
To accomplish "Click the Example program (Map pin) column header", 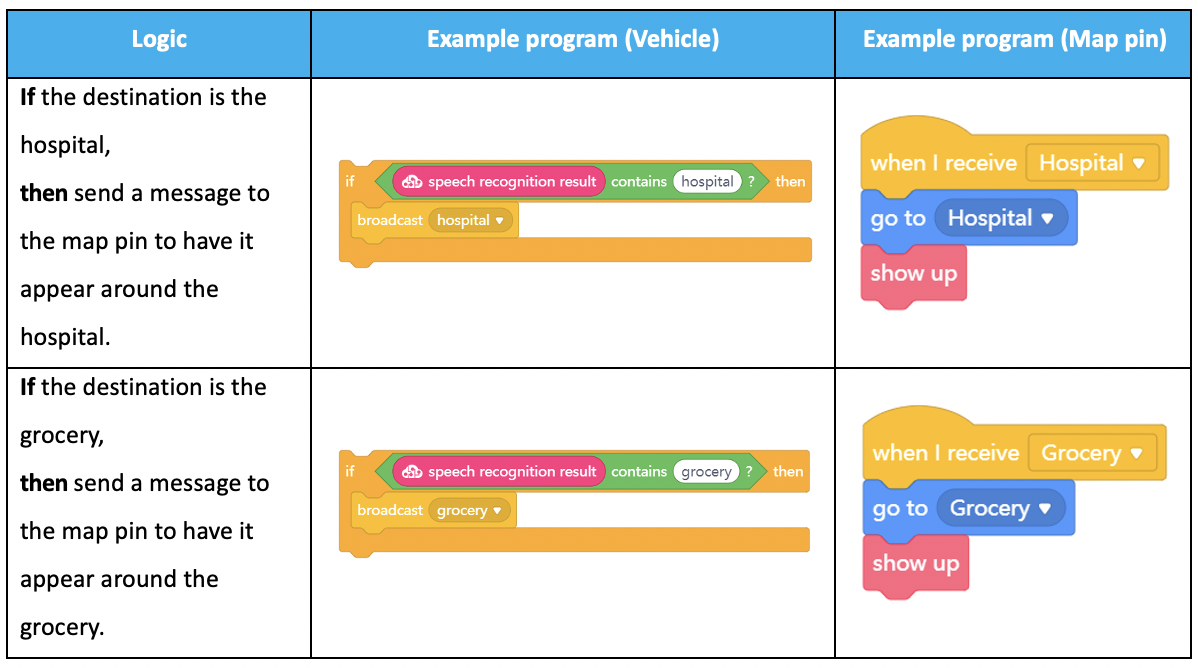I will (x=1014, y=40).
